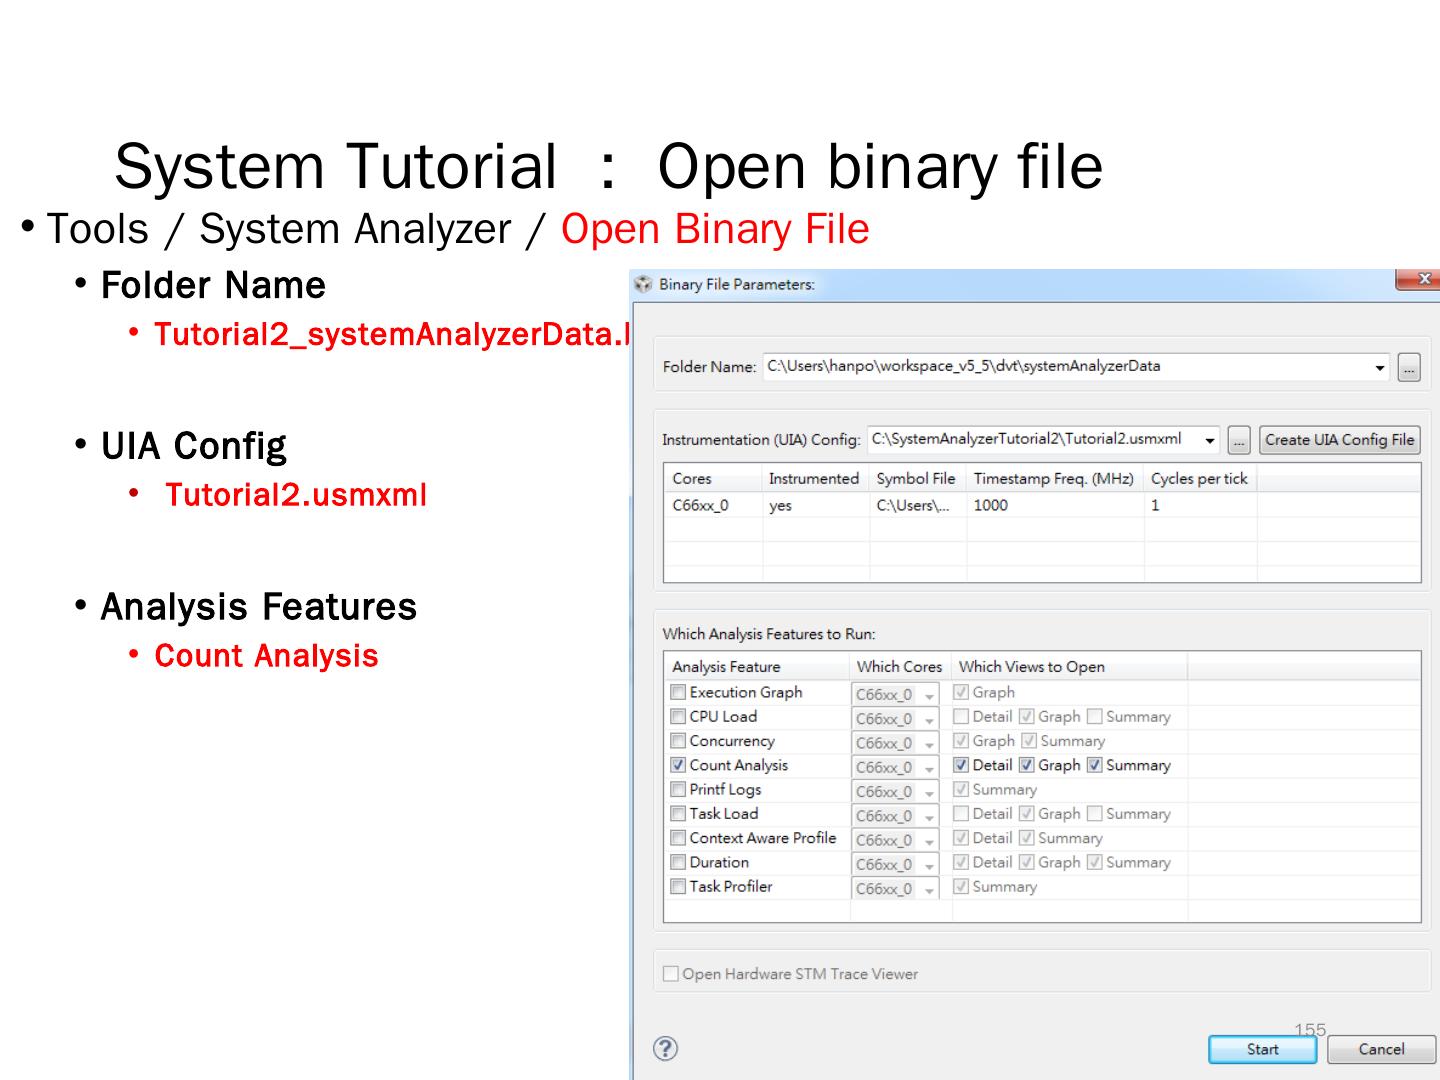The width and height of the screenshot is (1440, 1080).
Task: Click the Cancel button
Action: tap(1380, 1049)
